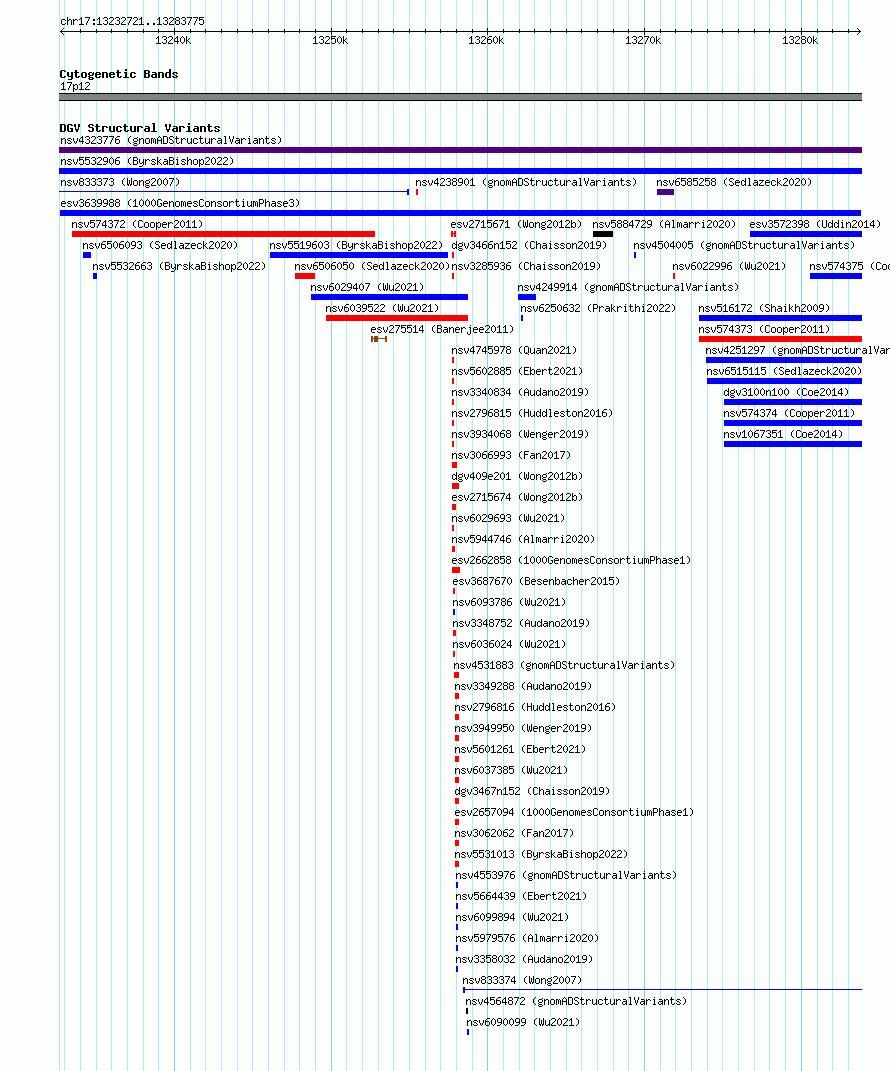Select nsv4251297 gnomADStructuralVariants label
890x1071 pixels.
pos(797,350)
